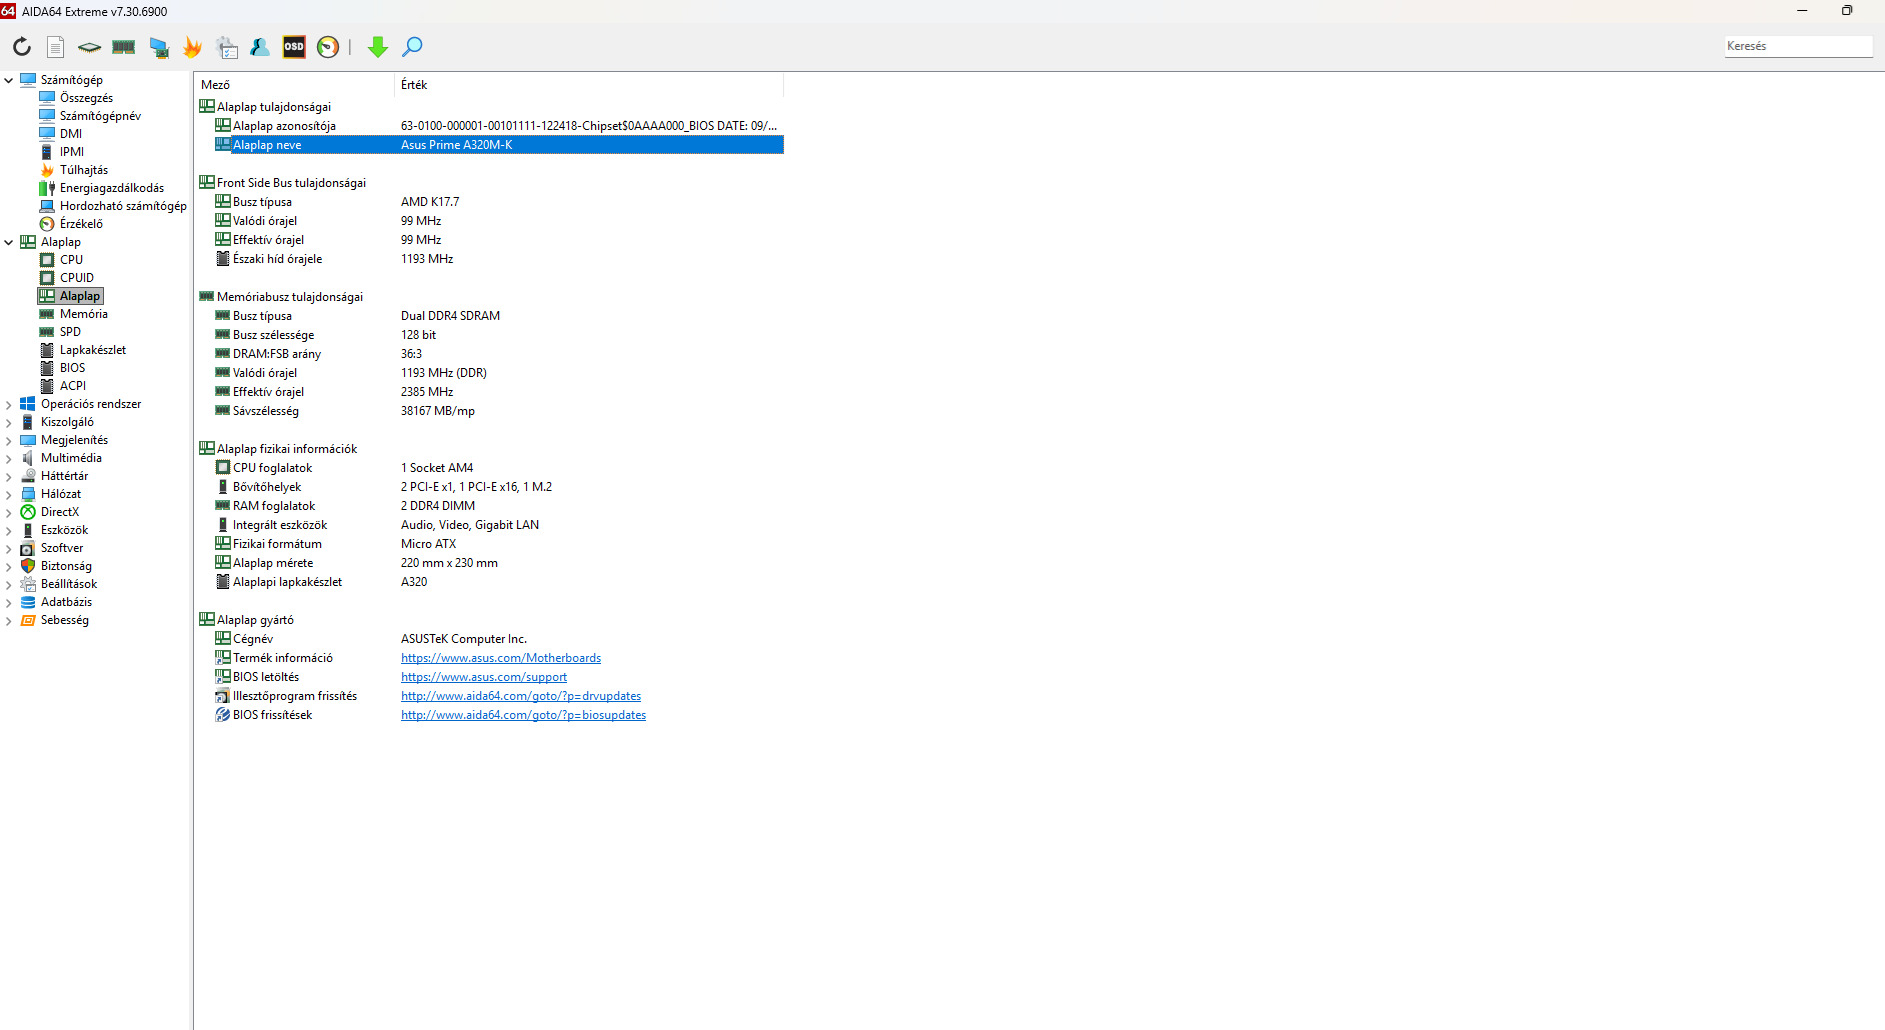Click the user silhouette toolbar icon
This screenshot has height=1030, width=1885.
click(260, 47)
